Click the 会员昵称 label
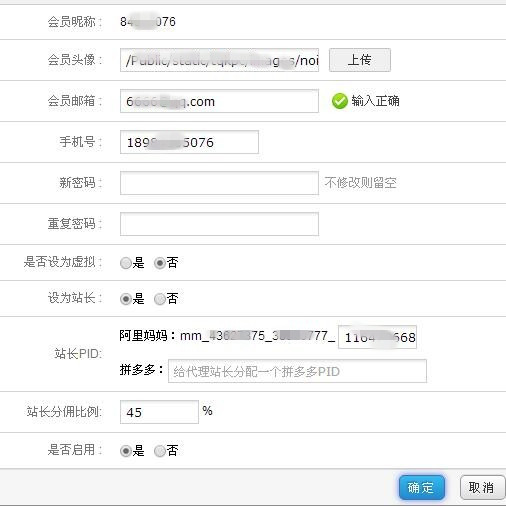This screenshot has height=506, width=506. 75,22
